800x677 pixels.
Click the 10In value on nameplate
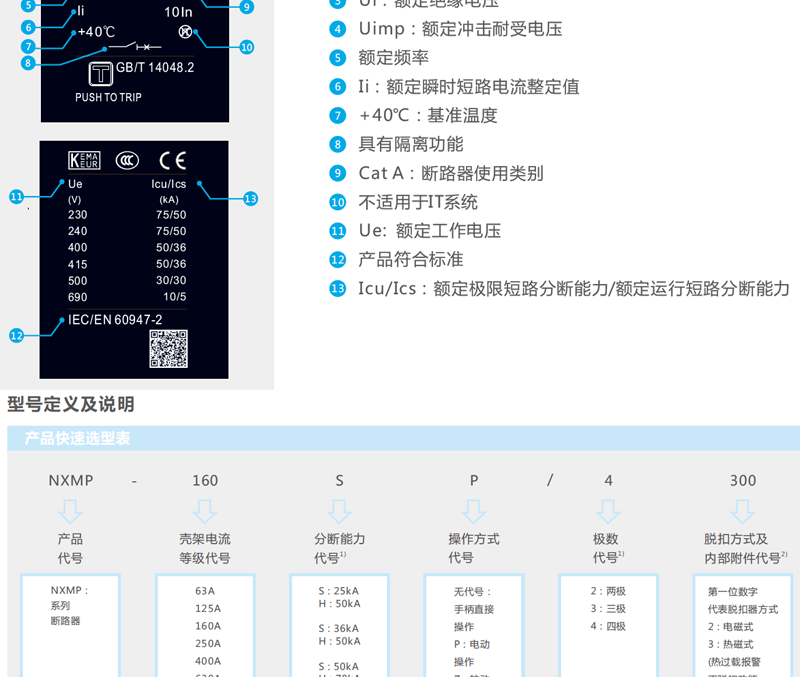coord(178,12)
